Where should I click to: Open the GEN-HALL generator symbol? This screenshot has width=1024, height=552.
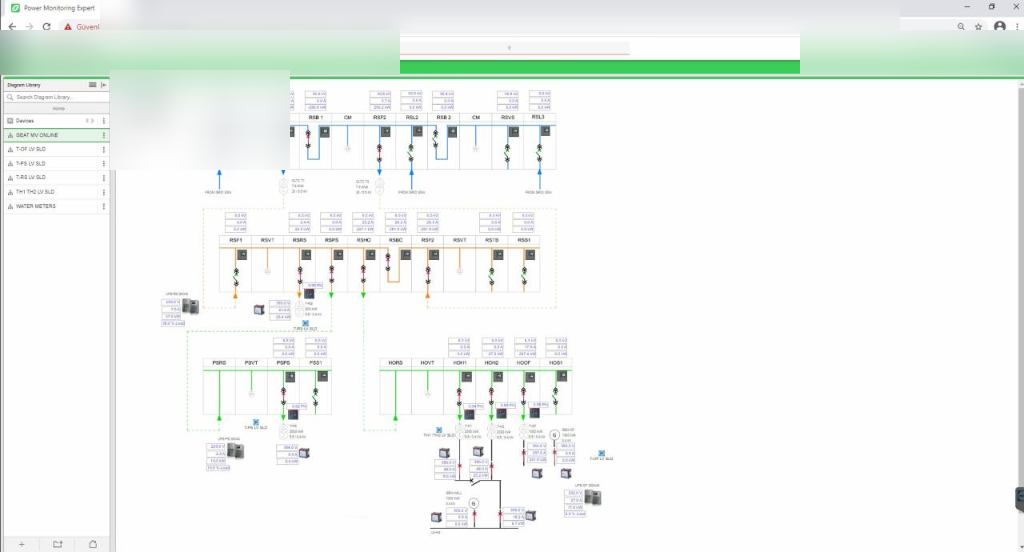pyautogui.click(x=473, y=503)
